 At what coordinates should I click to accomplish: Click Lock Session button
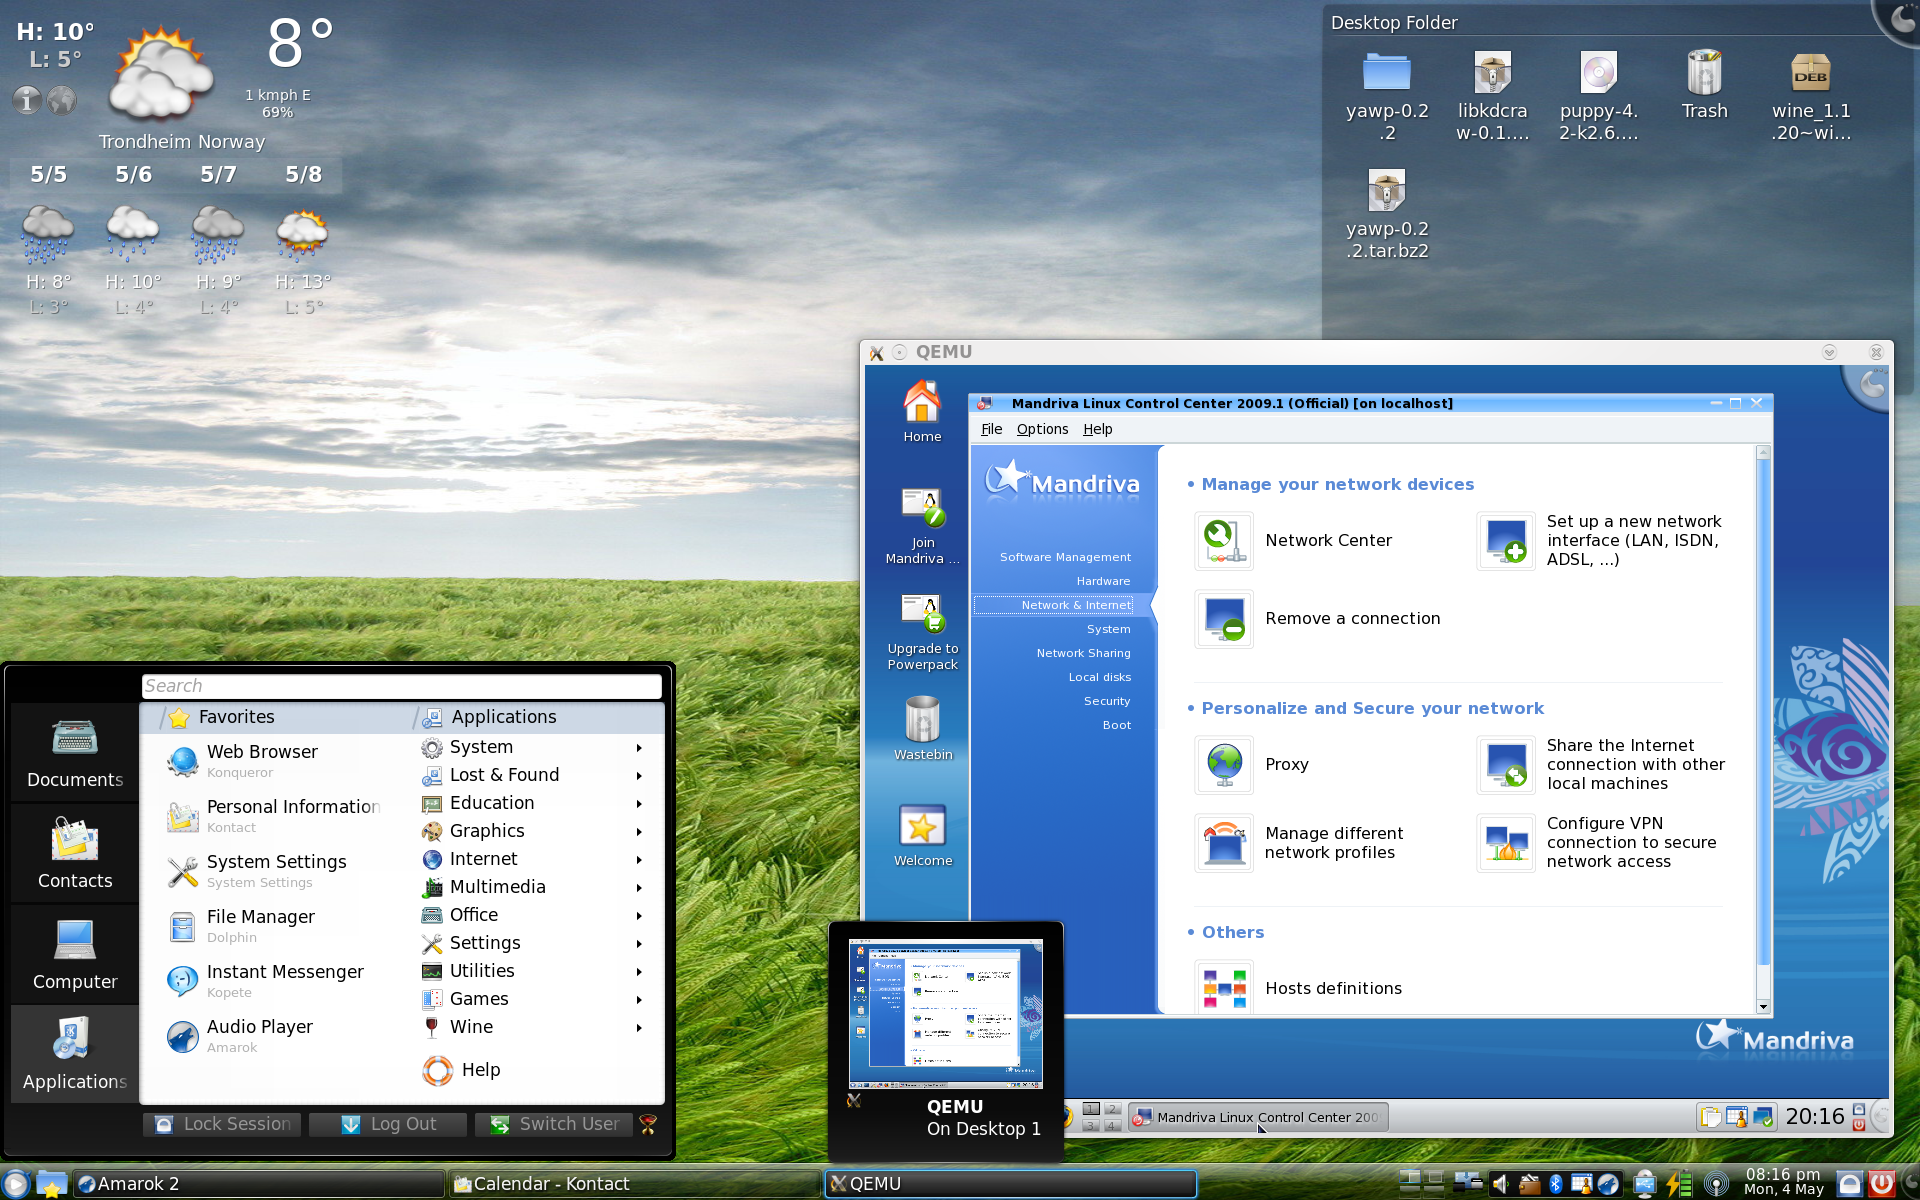[223, 1124]
